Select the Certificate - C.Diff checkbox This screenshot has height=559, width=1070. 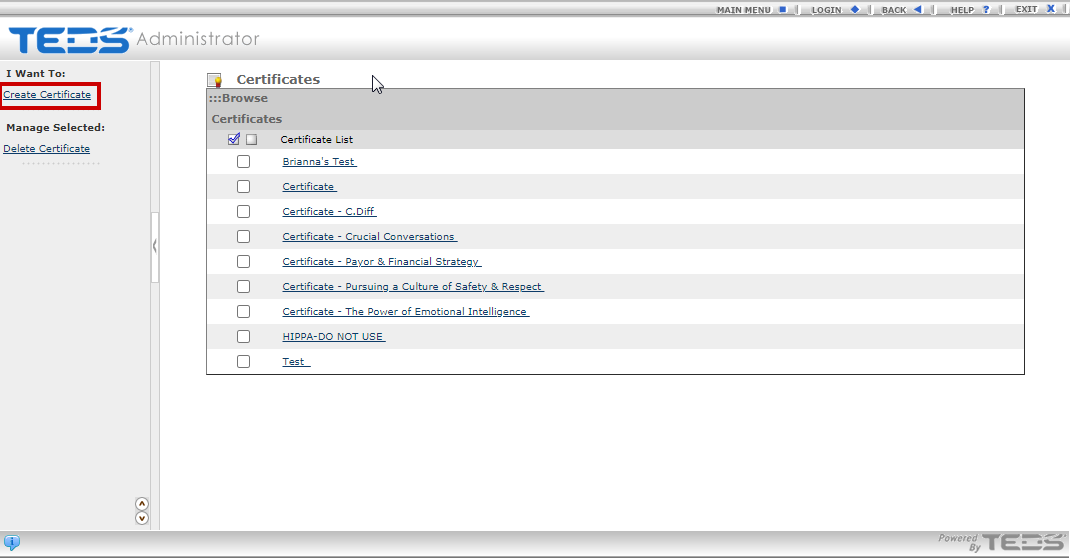(x=243, y=212)
